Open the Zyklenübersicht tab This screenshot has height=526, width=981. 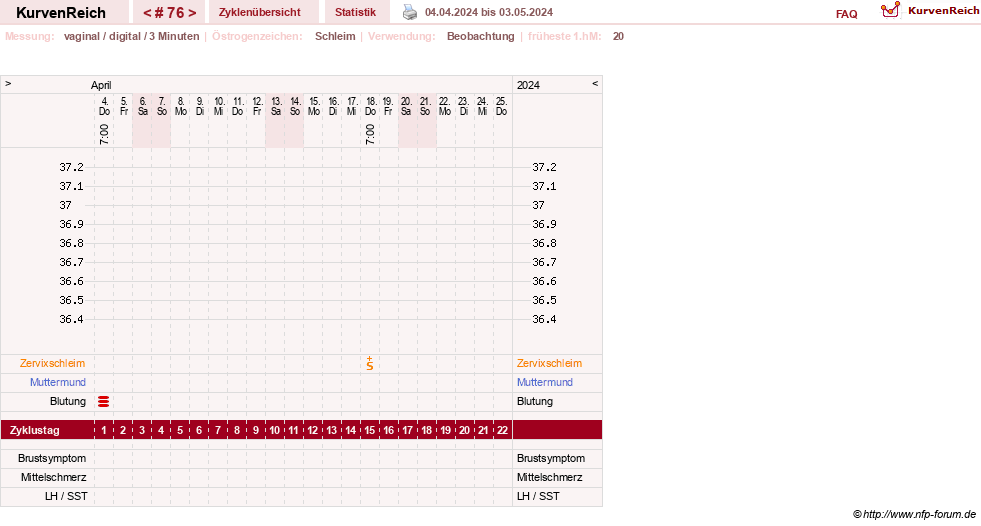(x=260, y=12)
